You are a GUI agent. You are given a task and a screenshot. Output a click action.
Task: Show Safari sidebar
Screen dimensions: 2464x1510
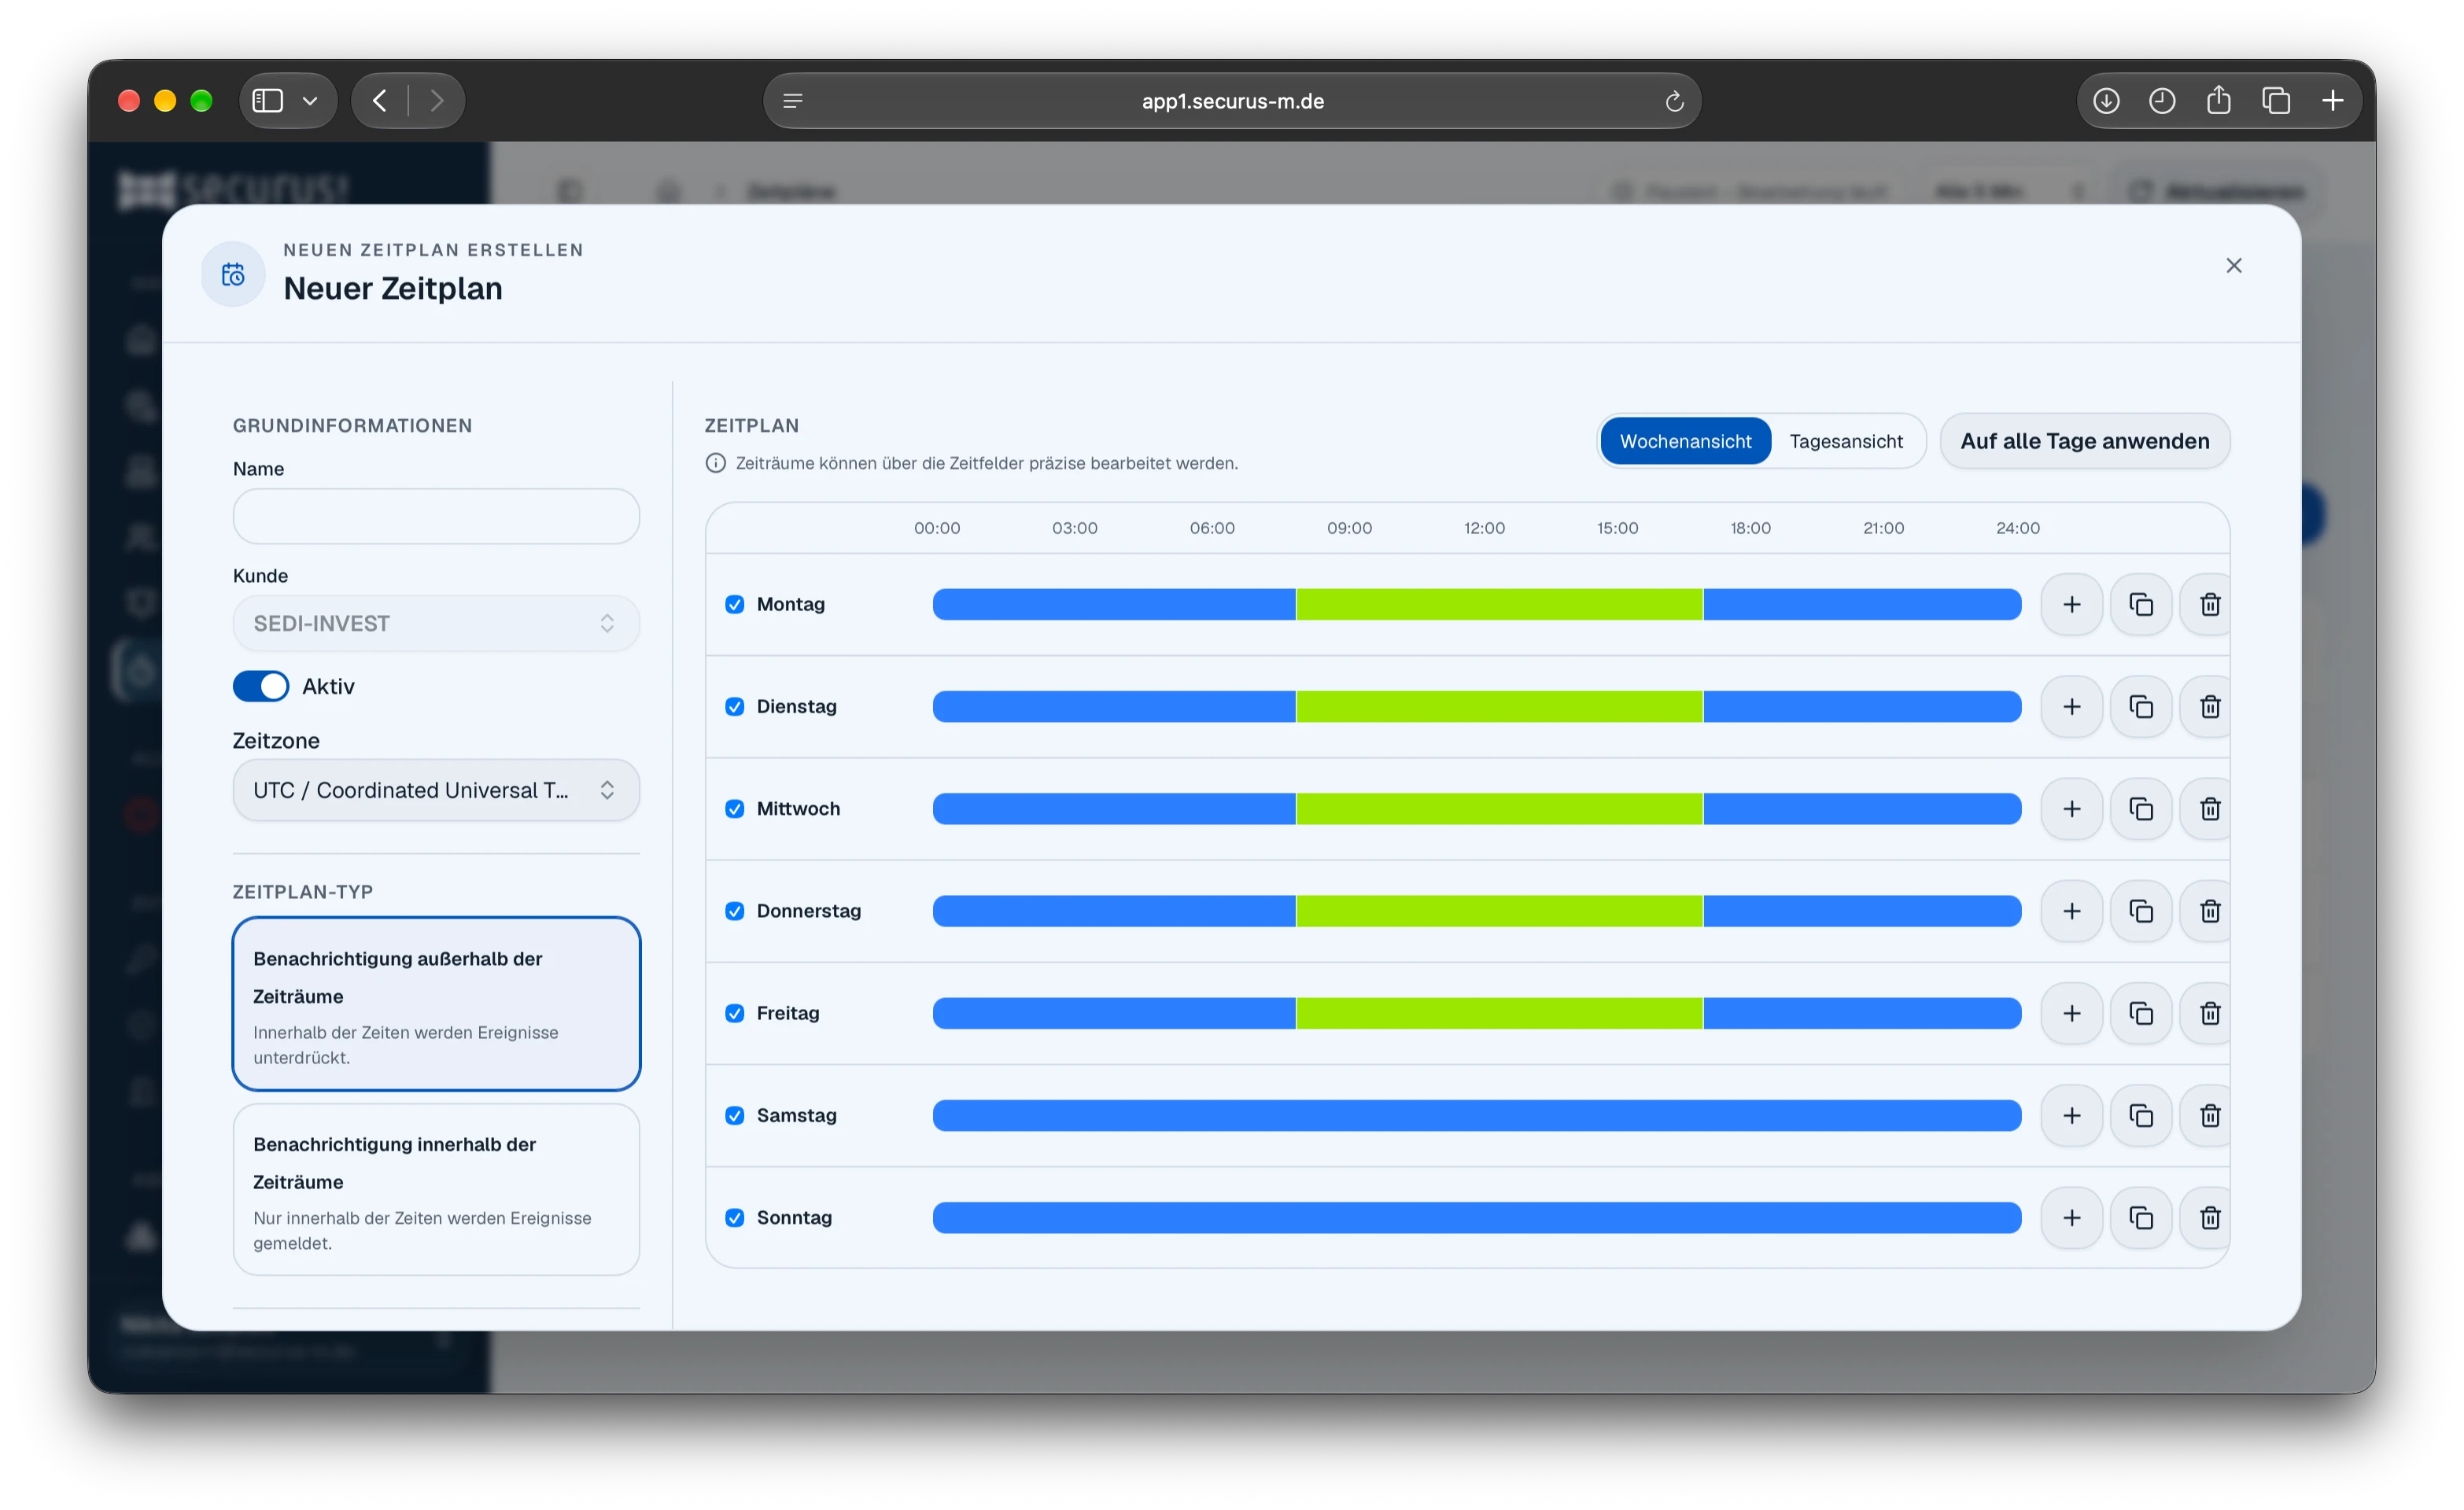click(x=267, y=101)
